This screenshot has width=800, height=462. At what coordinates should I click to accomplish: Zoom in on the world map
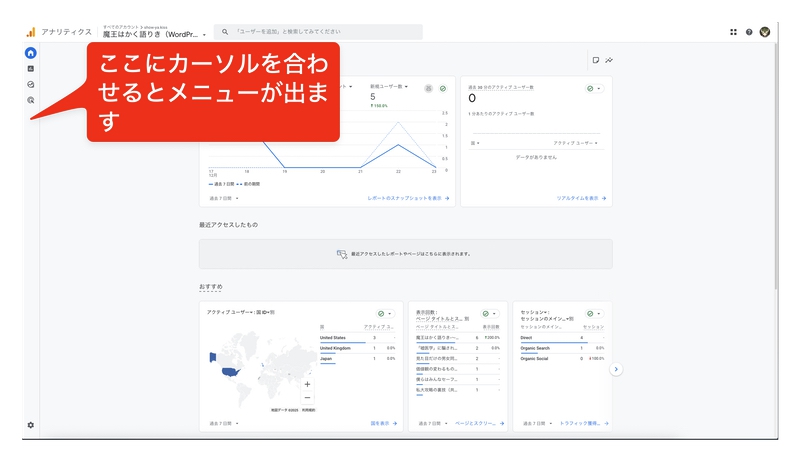307,384
